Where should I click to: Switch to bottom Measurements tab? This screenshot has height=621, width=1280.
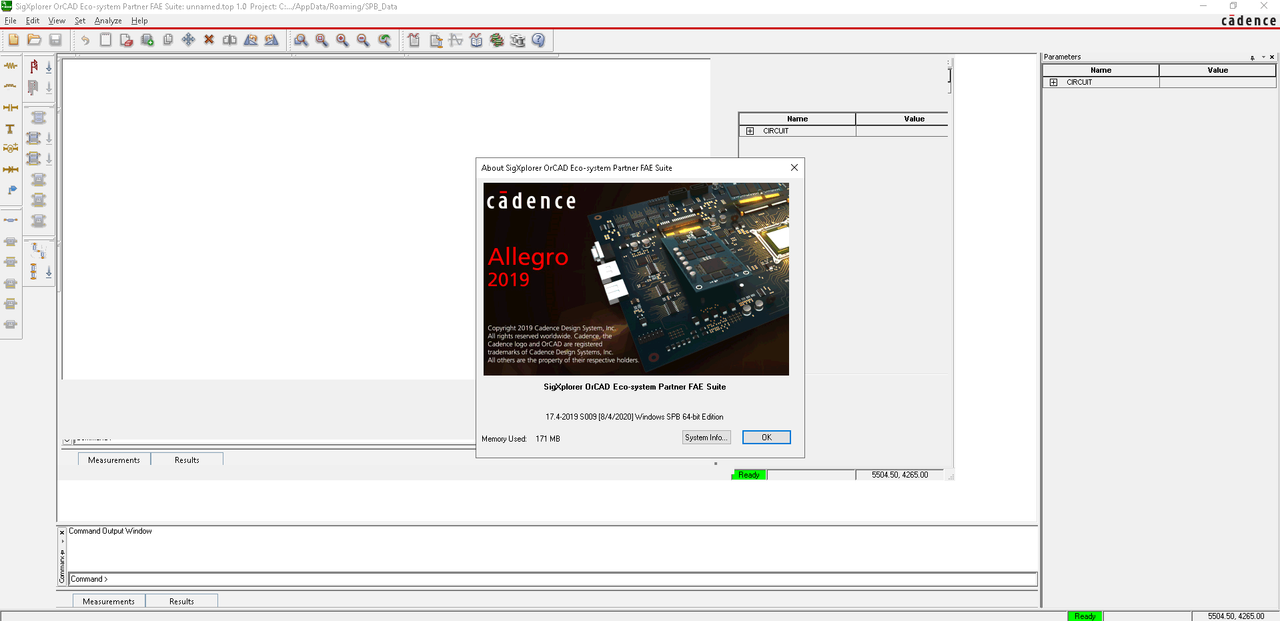point(108,601)
